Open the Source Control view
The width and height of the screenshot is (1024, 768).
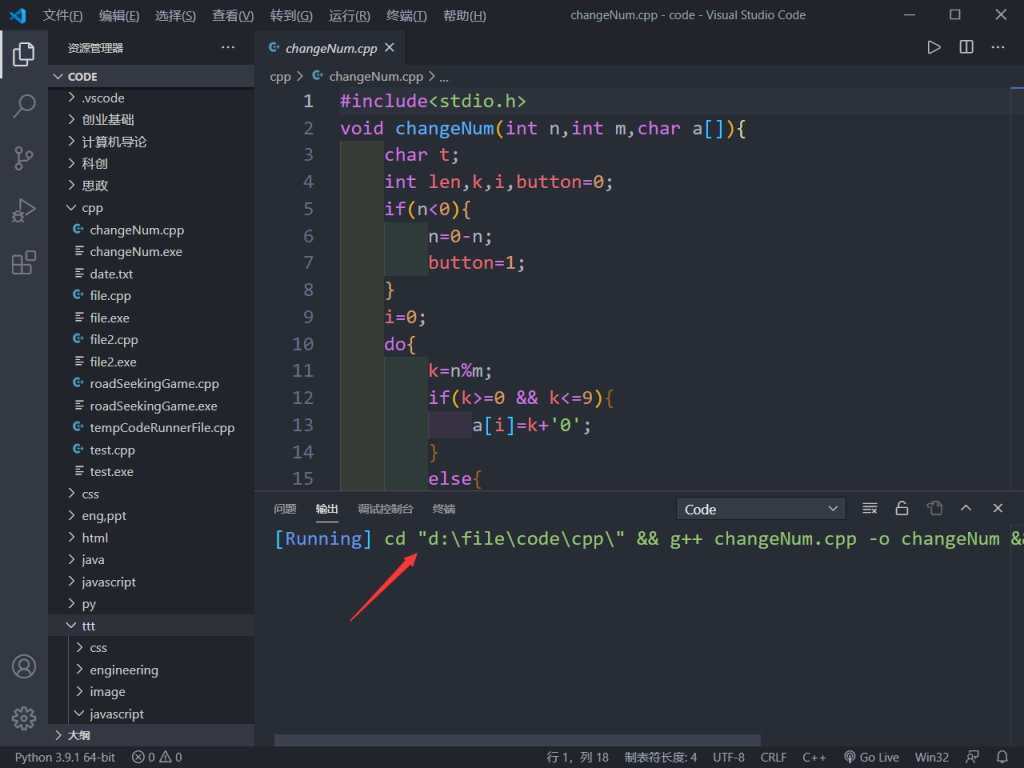point(24,158)
